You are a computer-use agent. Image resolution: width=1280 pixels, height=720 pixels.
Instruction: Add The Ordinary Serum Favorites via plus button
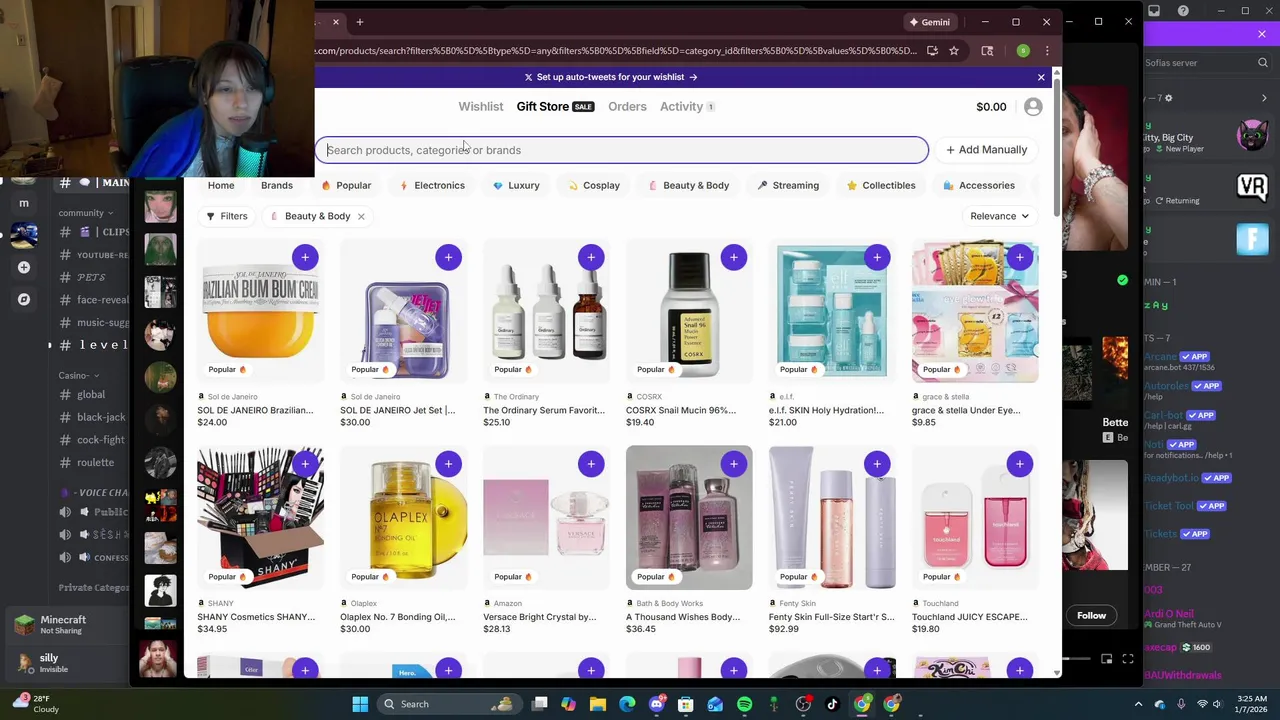591,257
